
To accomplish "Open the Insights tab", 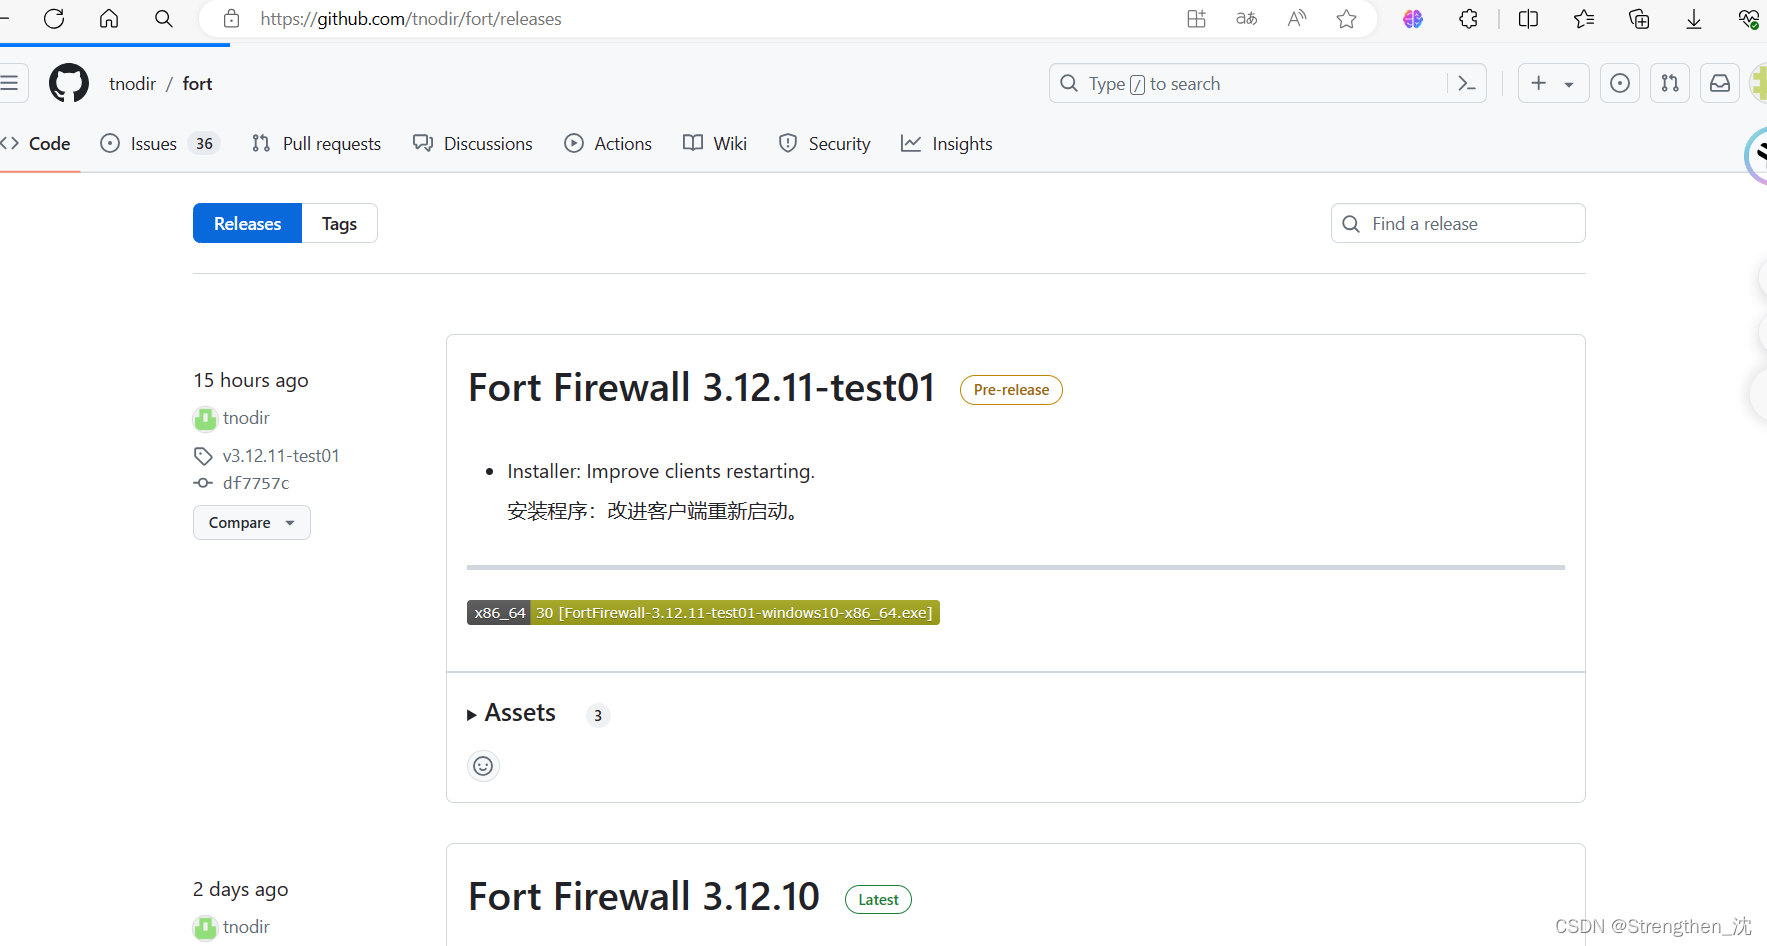I will tap(947, 144).
